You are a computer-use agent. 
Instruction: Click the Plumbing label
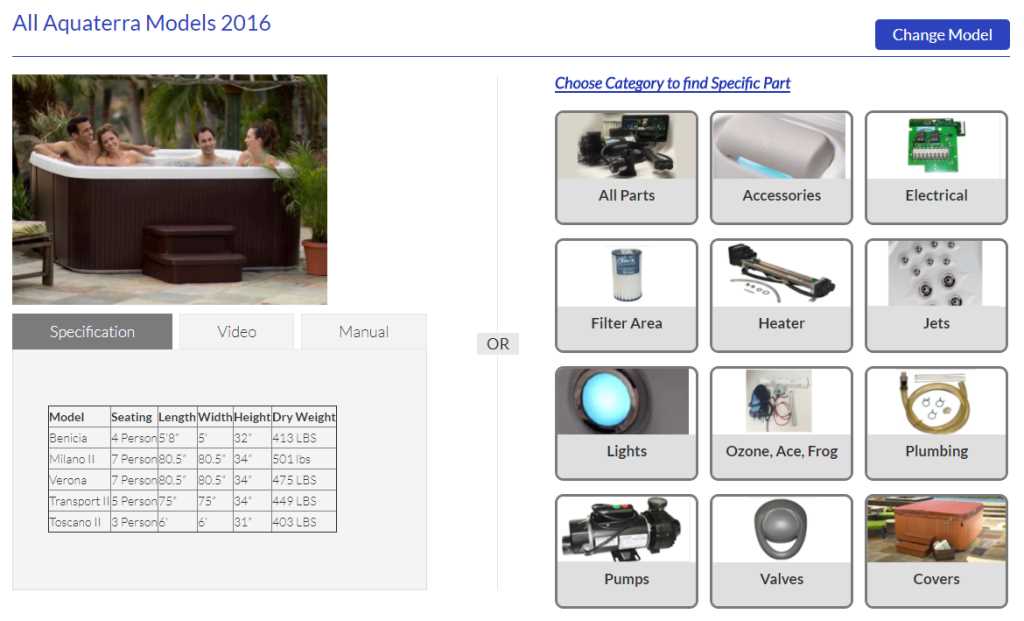coord(936,451)
